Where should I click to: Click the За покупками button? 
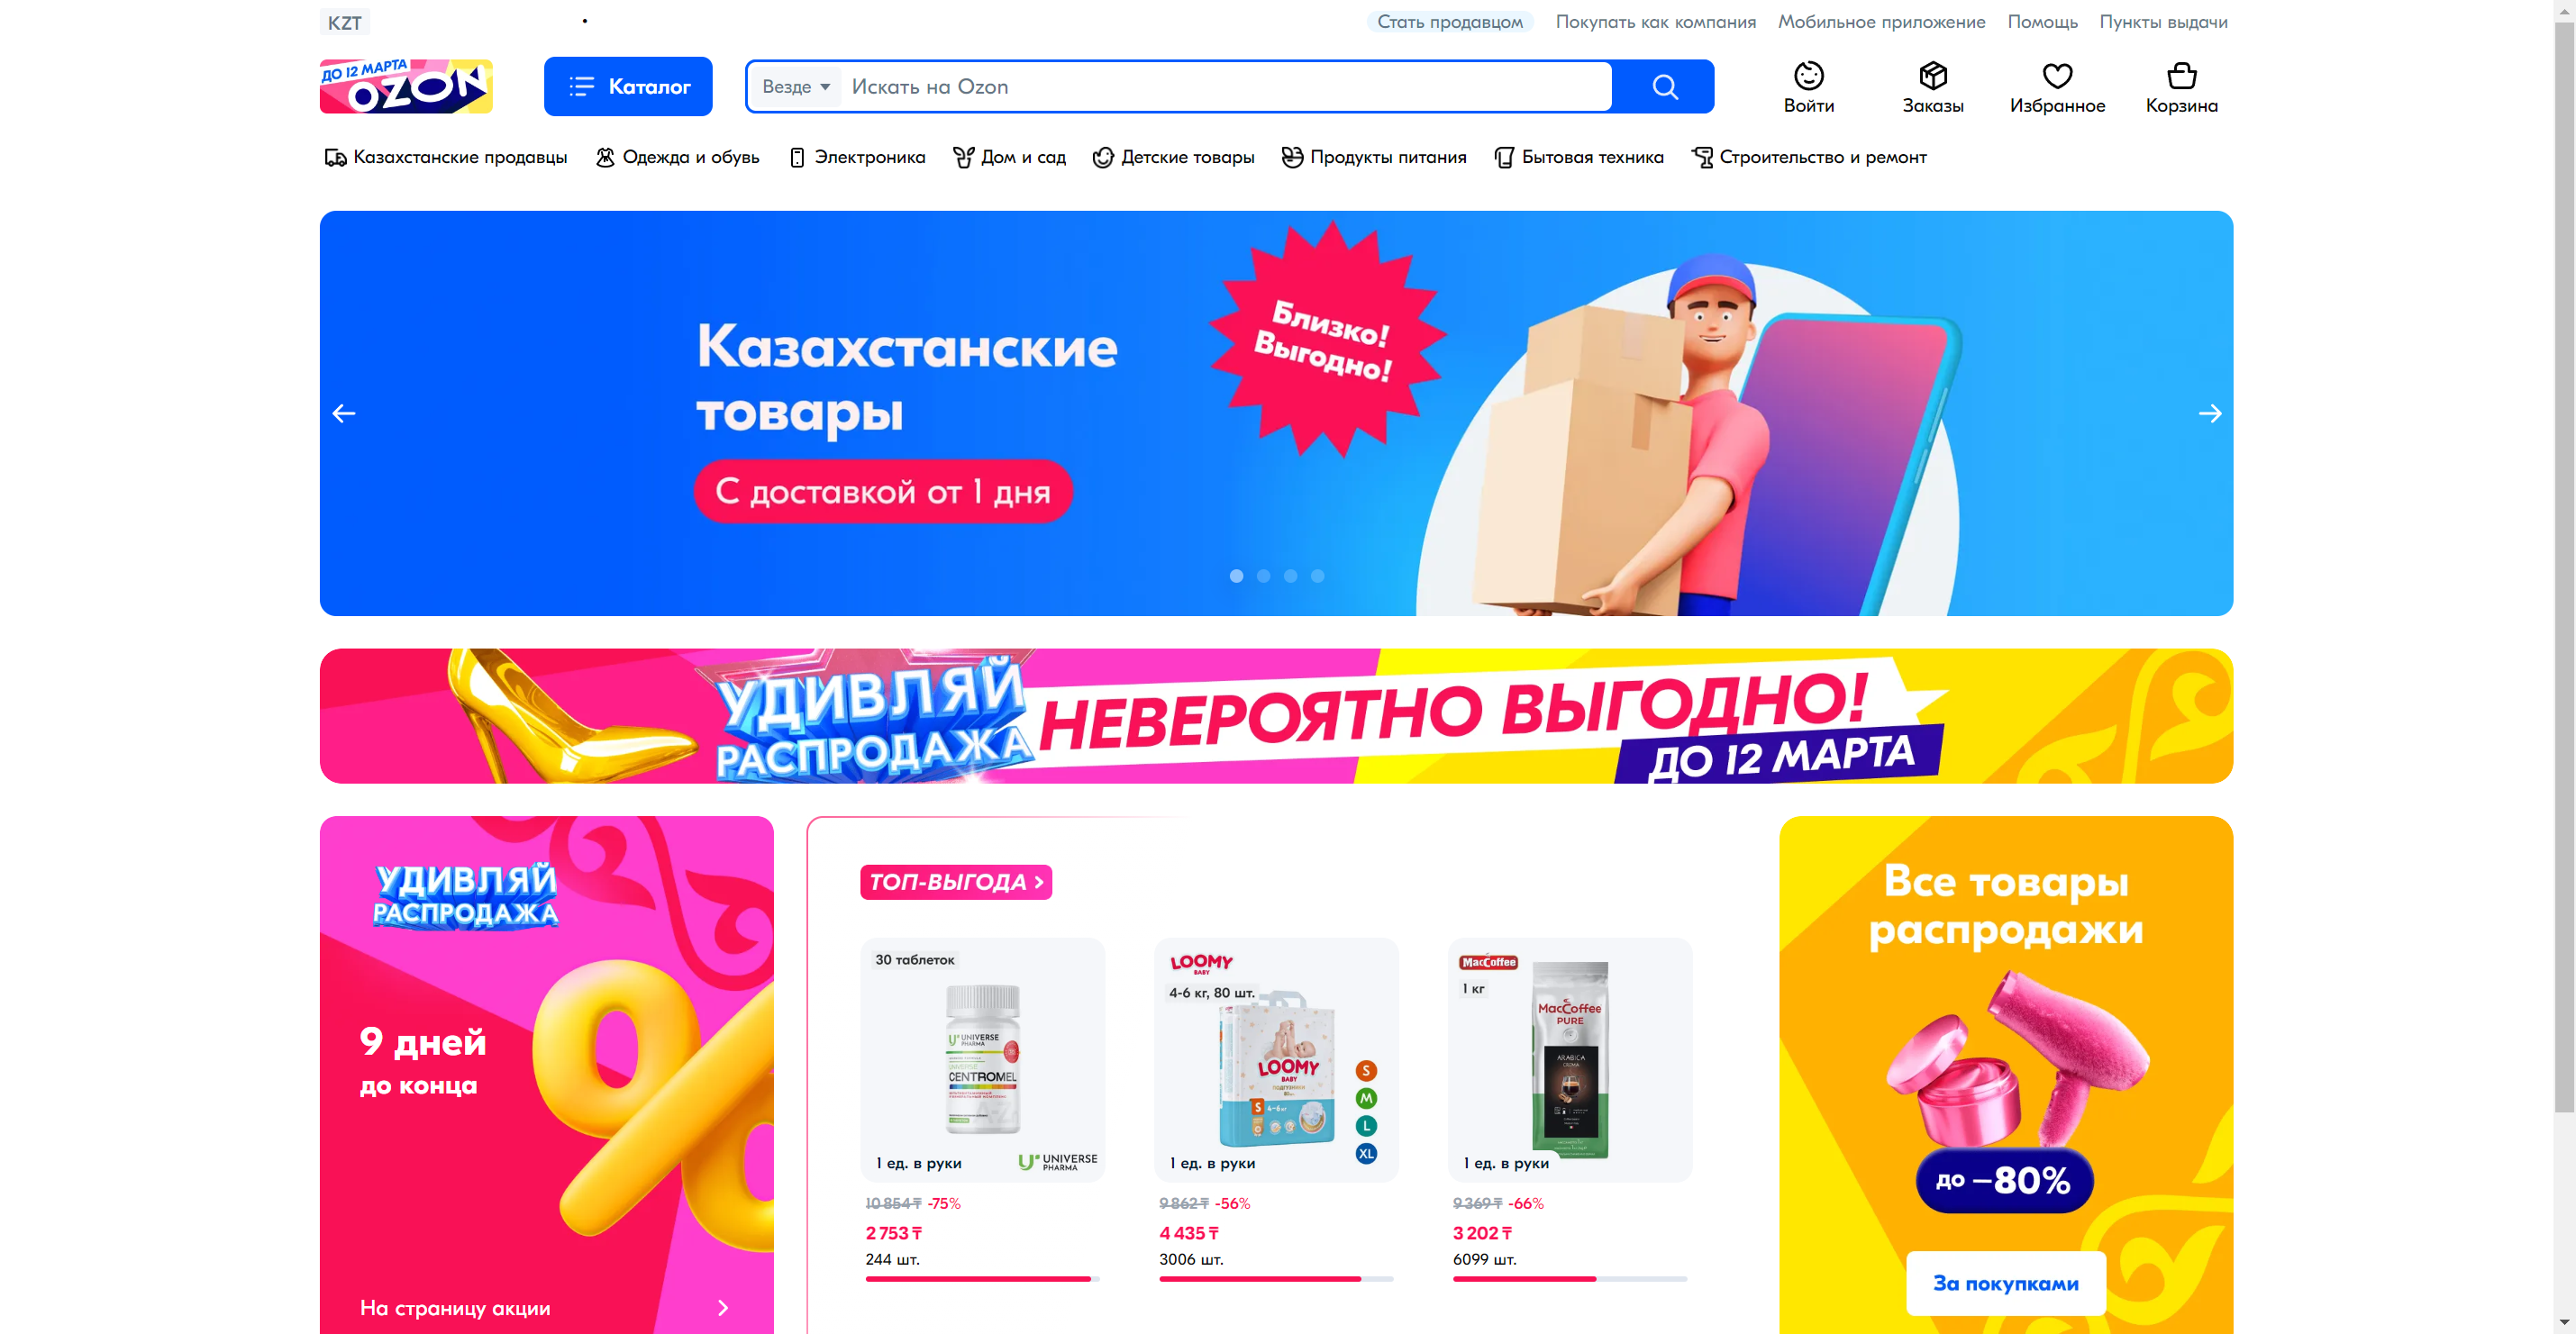tap(2006, 1283)
